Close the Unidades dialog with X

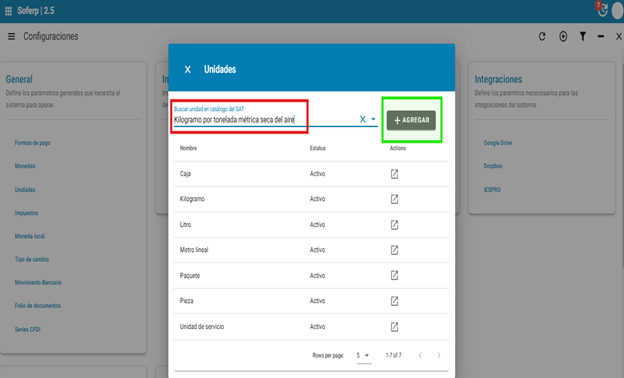click(x=188, y=70)
